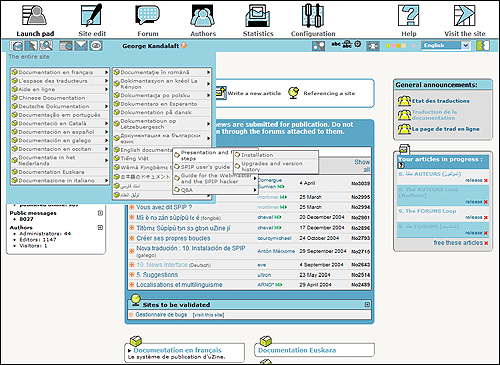This screenshot has width=500, height=365.
Task: Open Gestionnaire de bugs site link
Action: pyautogui.click(x=161, y=314)
